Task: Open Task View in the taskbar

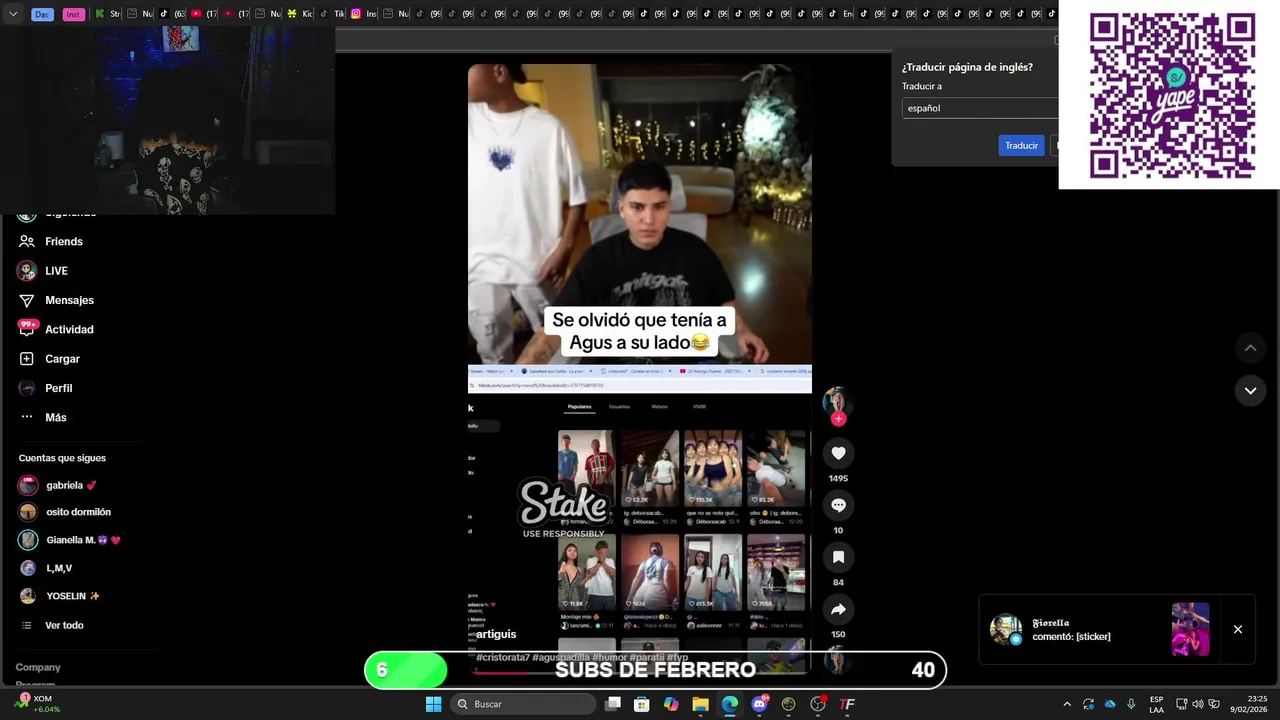Action: pos(613,704)
